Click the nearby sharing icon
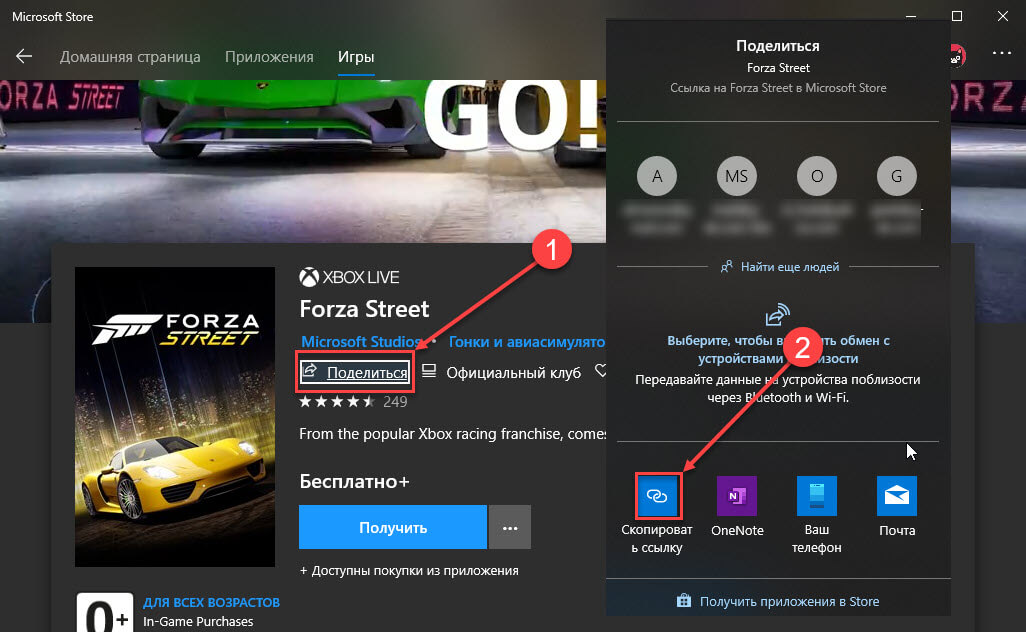 click(777, 315)
